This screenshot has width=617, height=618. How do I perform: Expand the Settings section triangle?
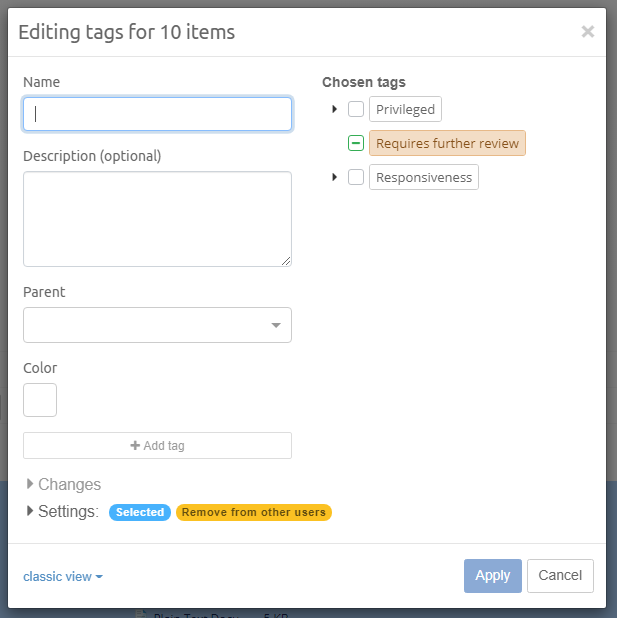click(30, 511)
